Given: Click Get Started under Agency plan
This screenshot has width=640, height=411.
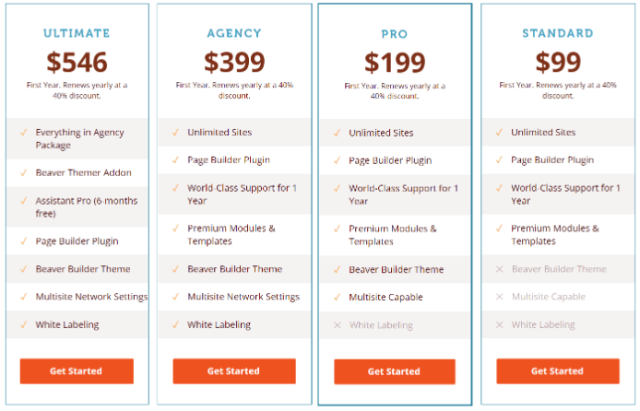Looking at the screenshot, I should (x=234, y=371).
